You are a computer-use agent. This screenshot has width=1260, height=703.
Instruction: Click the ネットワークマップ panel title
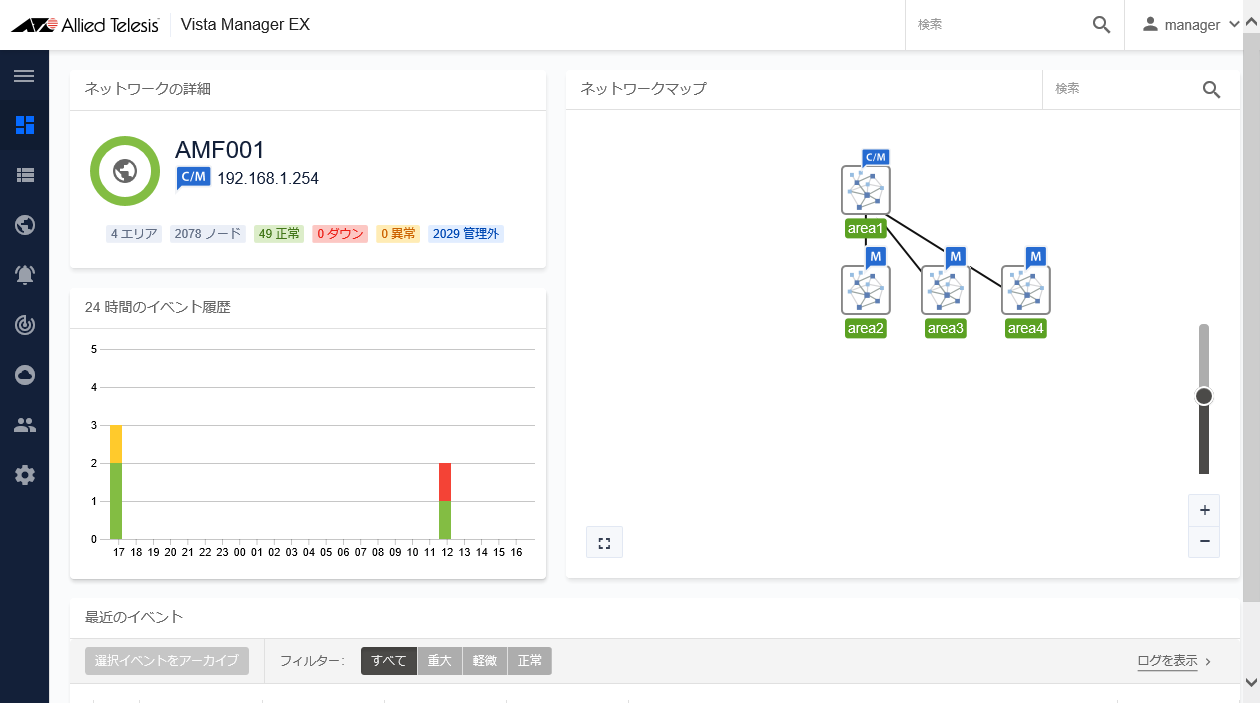click(644, 89)
